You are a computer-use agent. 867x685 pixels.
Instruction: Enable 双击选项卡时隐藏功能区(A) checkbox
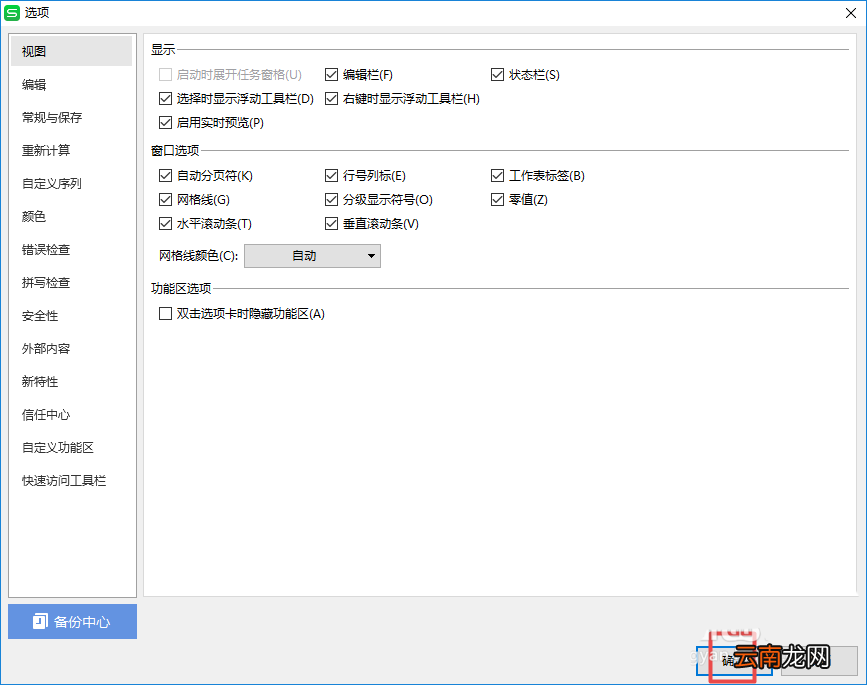point(165,314)
